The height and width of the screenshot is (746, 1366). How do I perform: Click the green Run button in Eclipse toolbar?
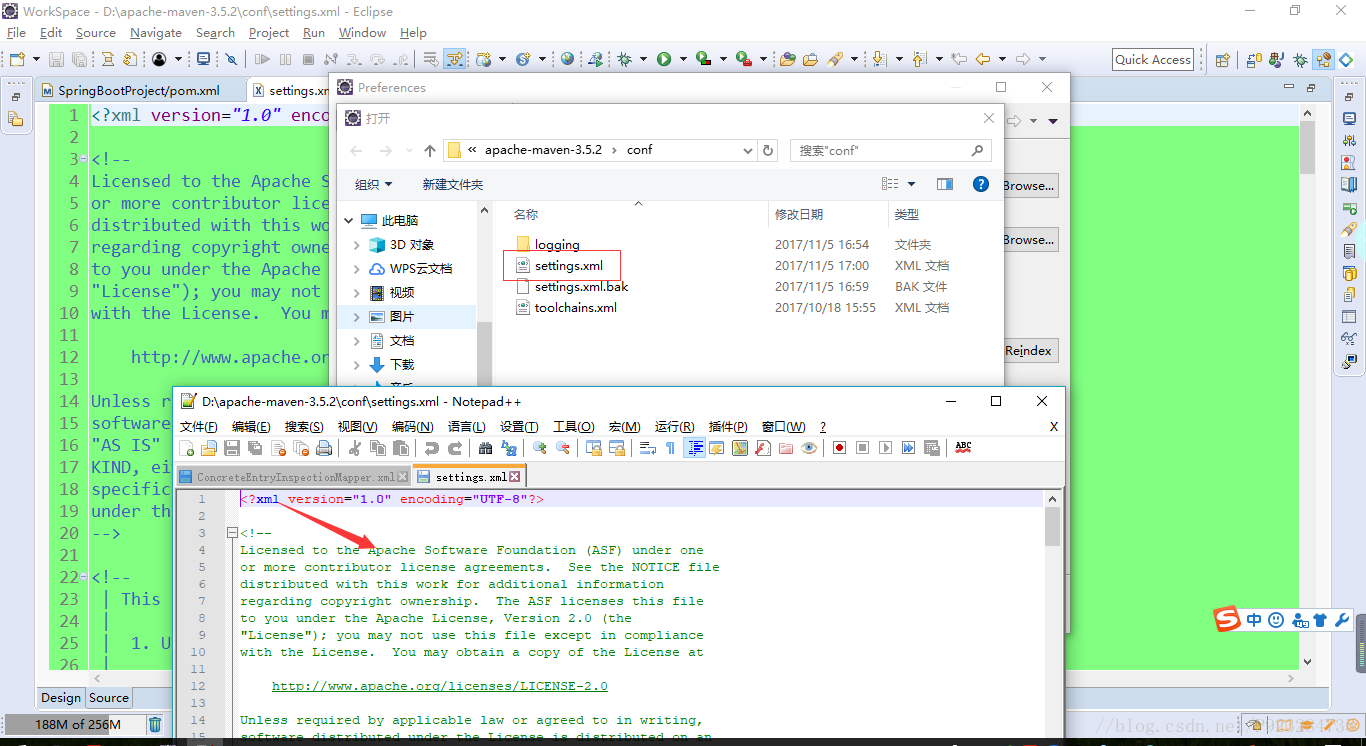point(664,59)
